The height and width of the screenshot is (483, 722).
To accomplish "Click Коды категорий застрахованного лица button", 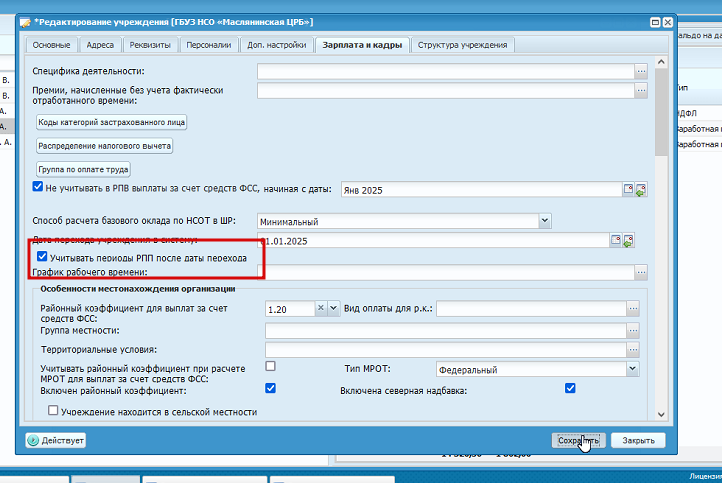I will (111, 122).
